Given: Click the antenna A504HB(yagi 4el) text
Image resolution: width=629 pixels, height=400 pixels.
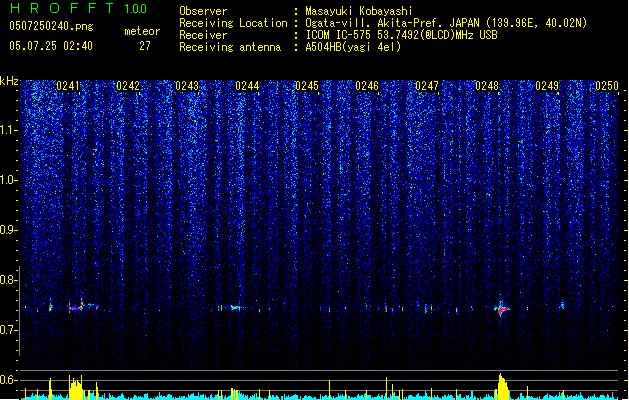Looking at the screenshot, I should [353, 47].
